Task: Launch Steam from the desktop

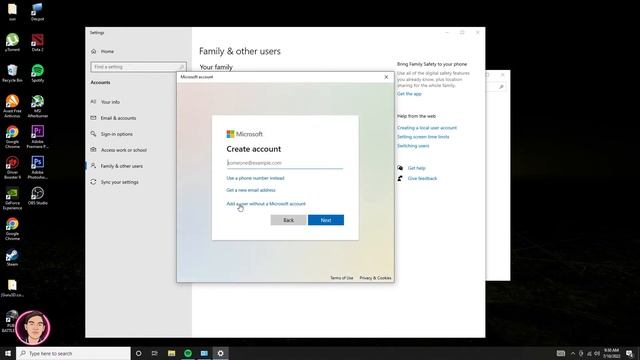Action: click(x=12, y=258)
